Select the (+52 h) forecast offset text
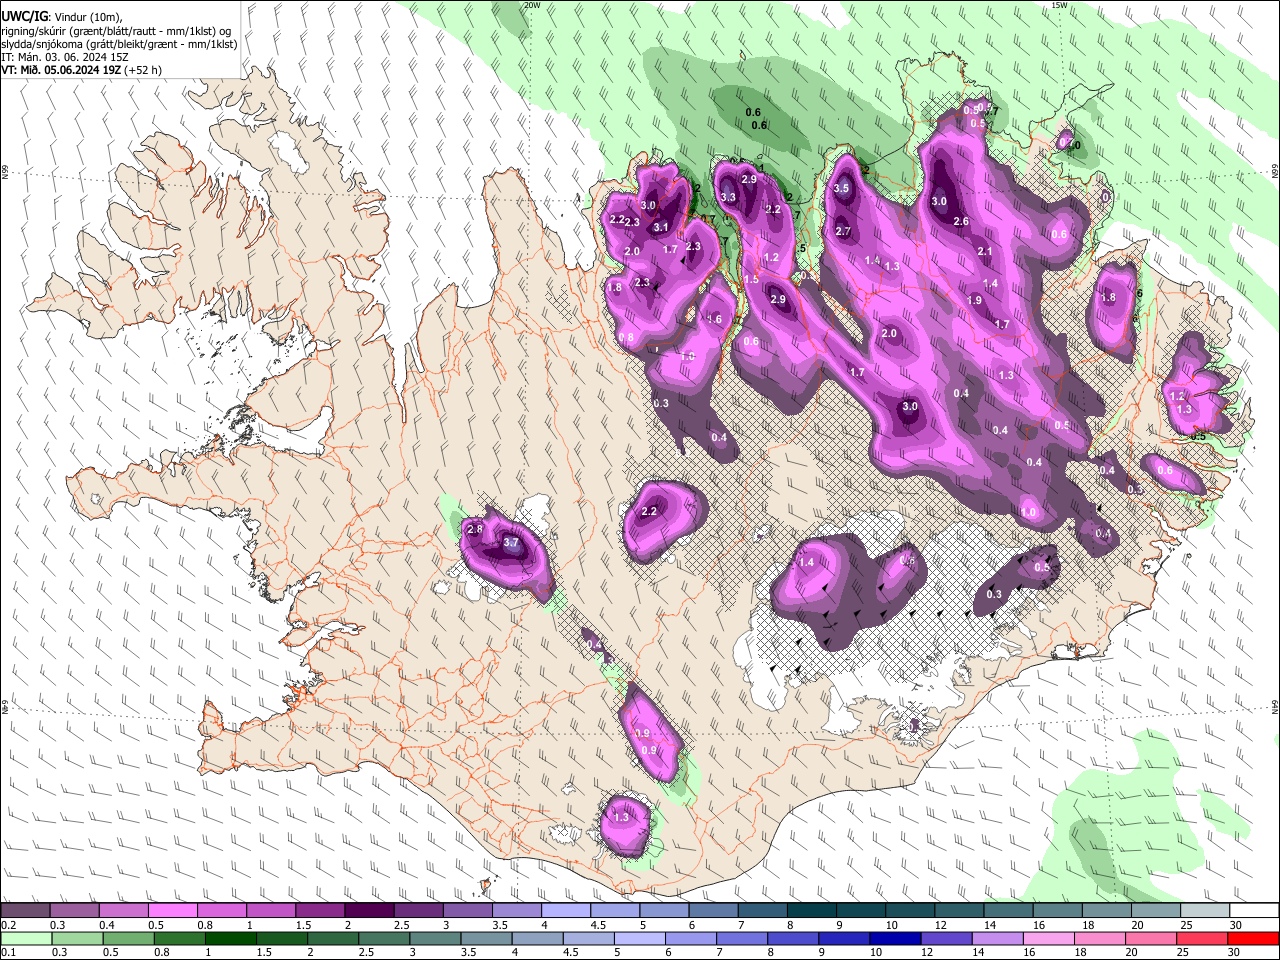Screen dimensions: 1280x960 (143, 70)
